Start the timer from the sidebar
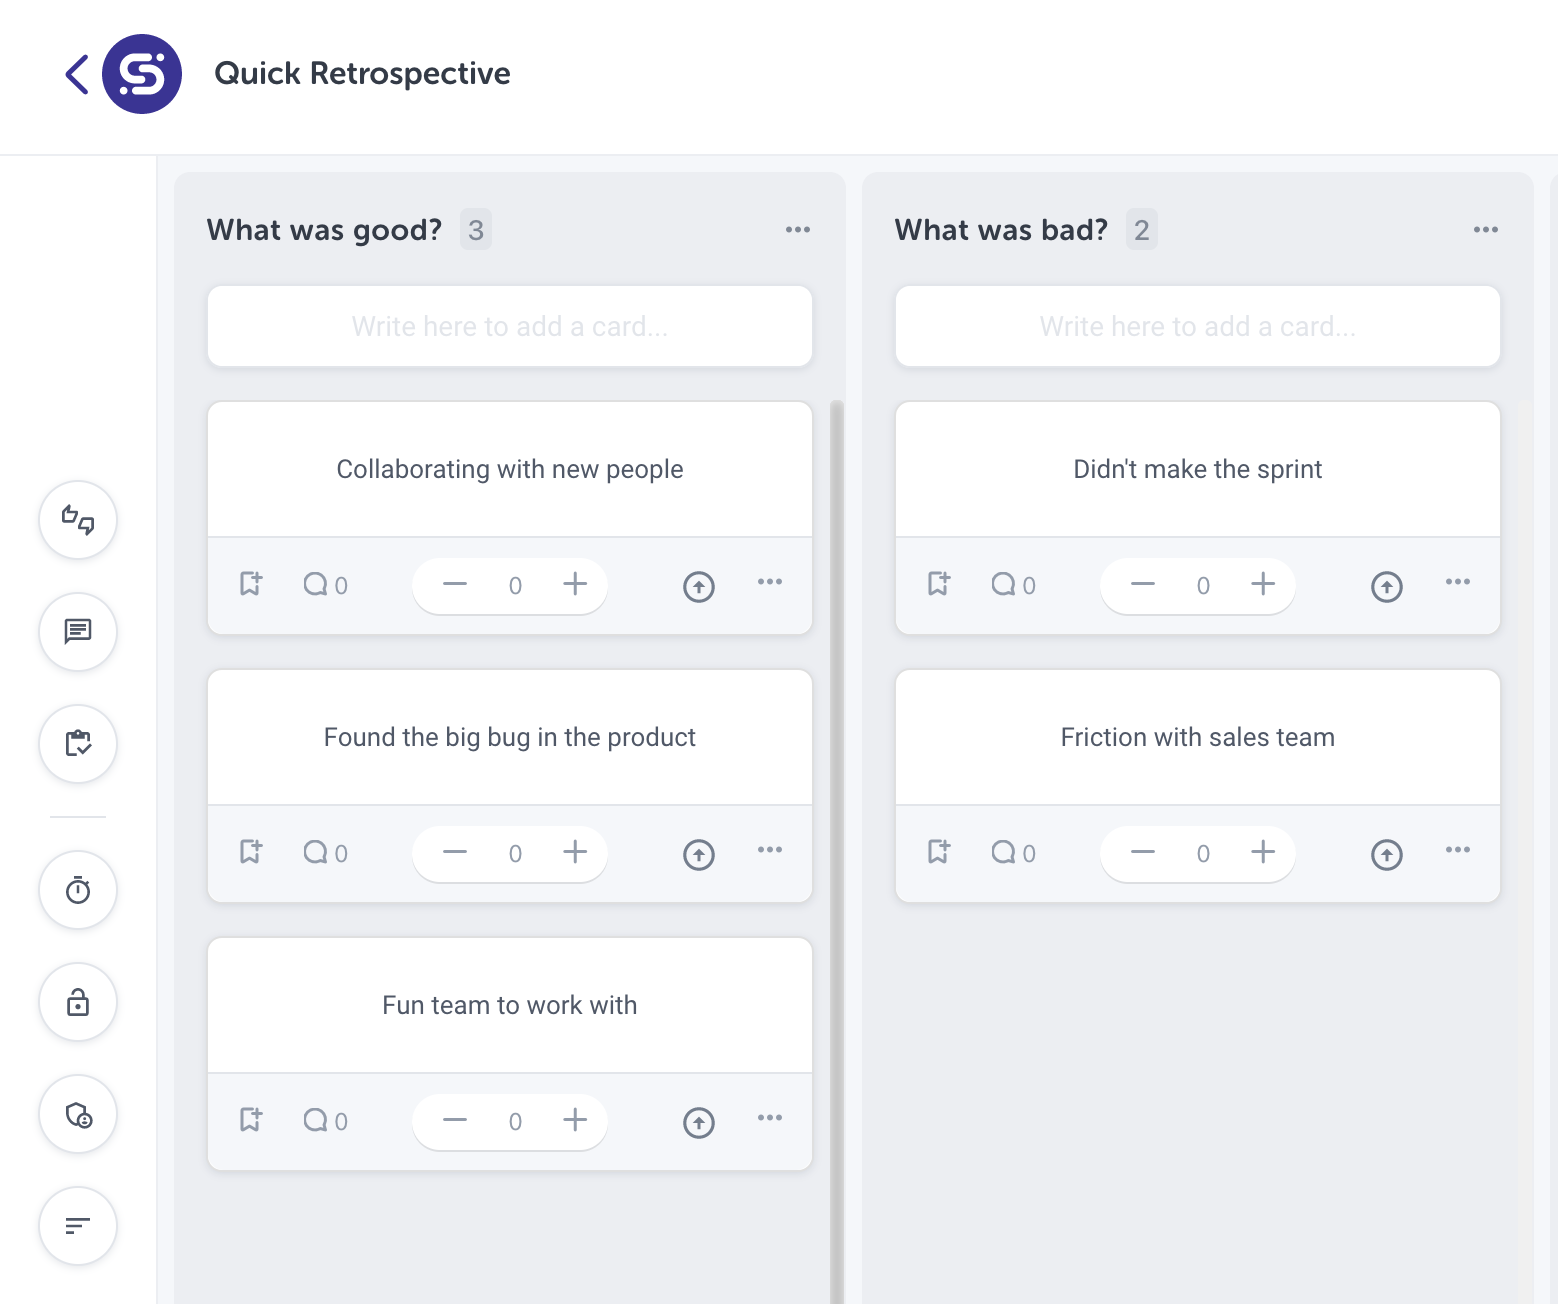1558x1304 pixels. 78,890
